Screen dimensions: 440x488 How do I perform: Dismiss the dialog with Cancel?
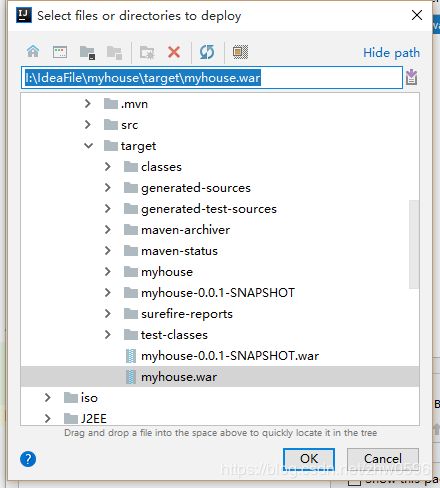tap(383, 459)
